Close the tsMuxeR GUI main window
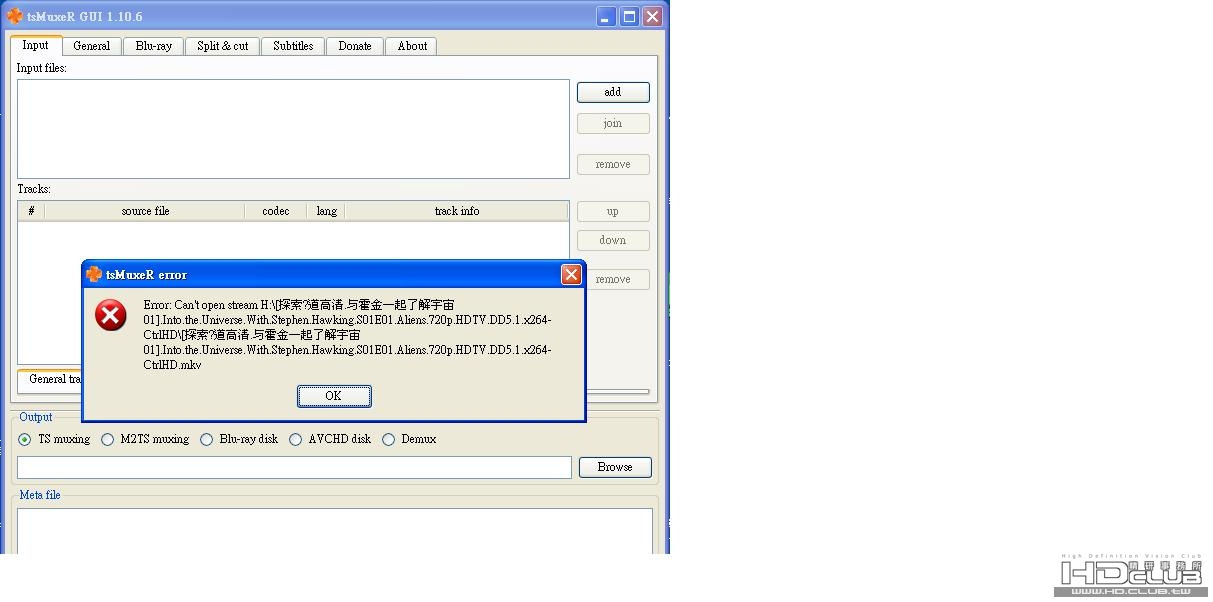1213x602 pixels. click(x=652, y=16)
